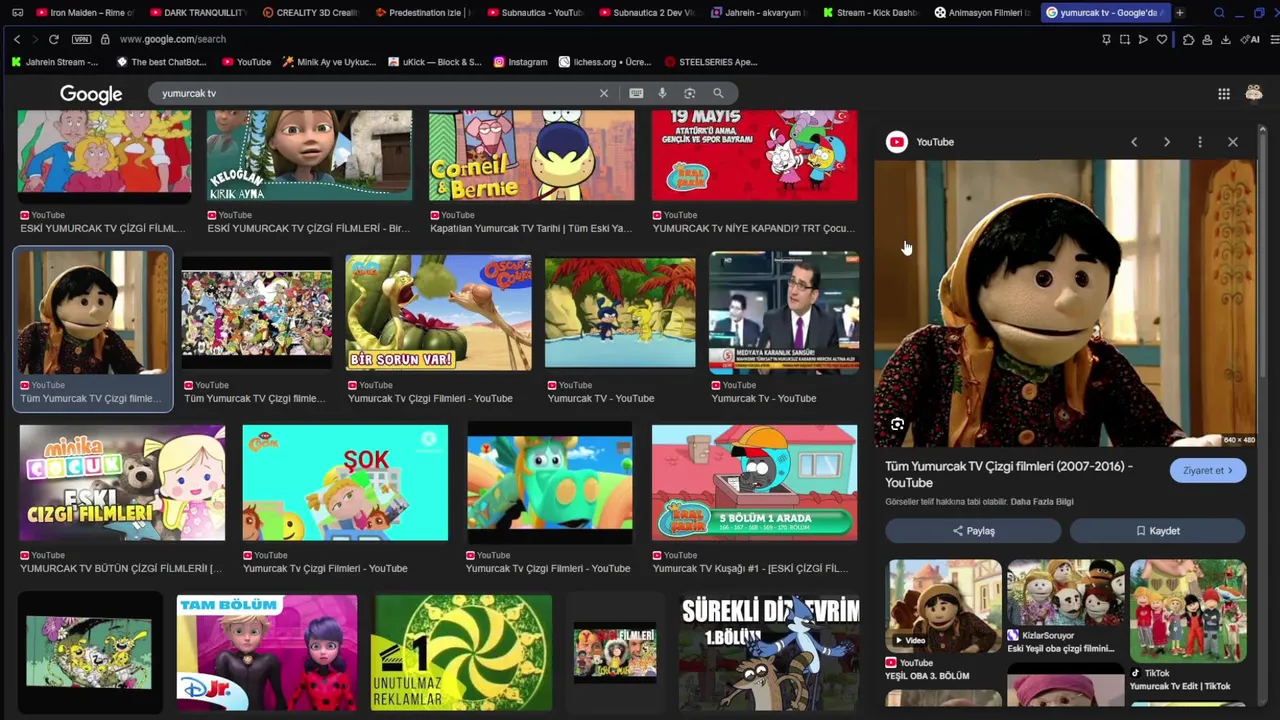Open the STEELSERIES Apex bookmark
Screen dimensions: 1280x720
pos(710,62)
